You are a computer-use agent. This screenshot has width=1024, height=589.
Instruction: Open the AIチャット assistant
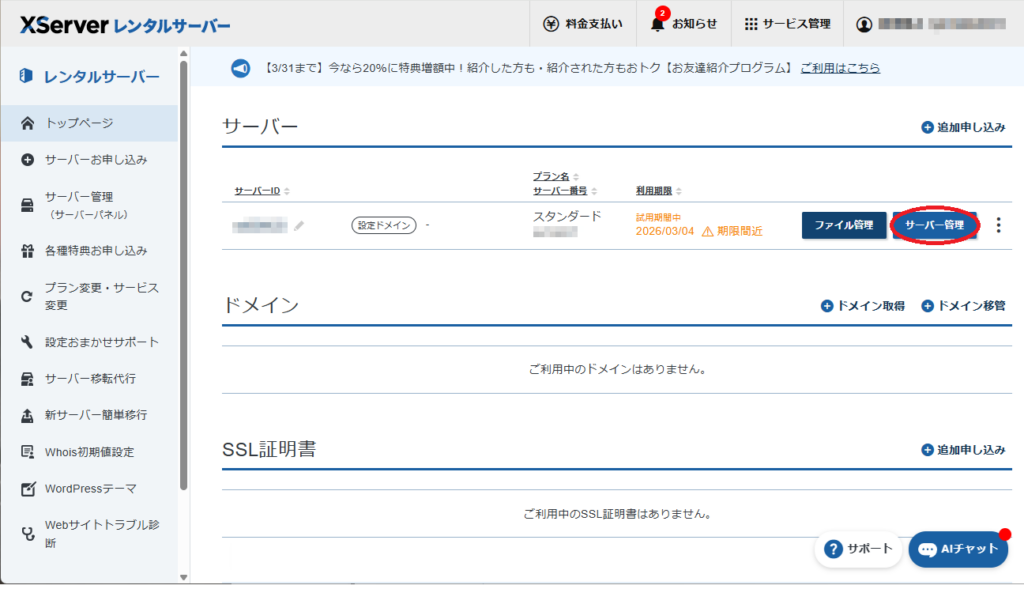coord(957,548)
